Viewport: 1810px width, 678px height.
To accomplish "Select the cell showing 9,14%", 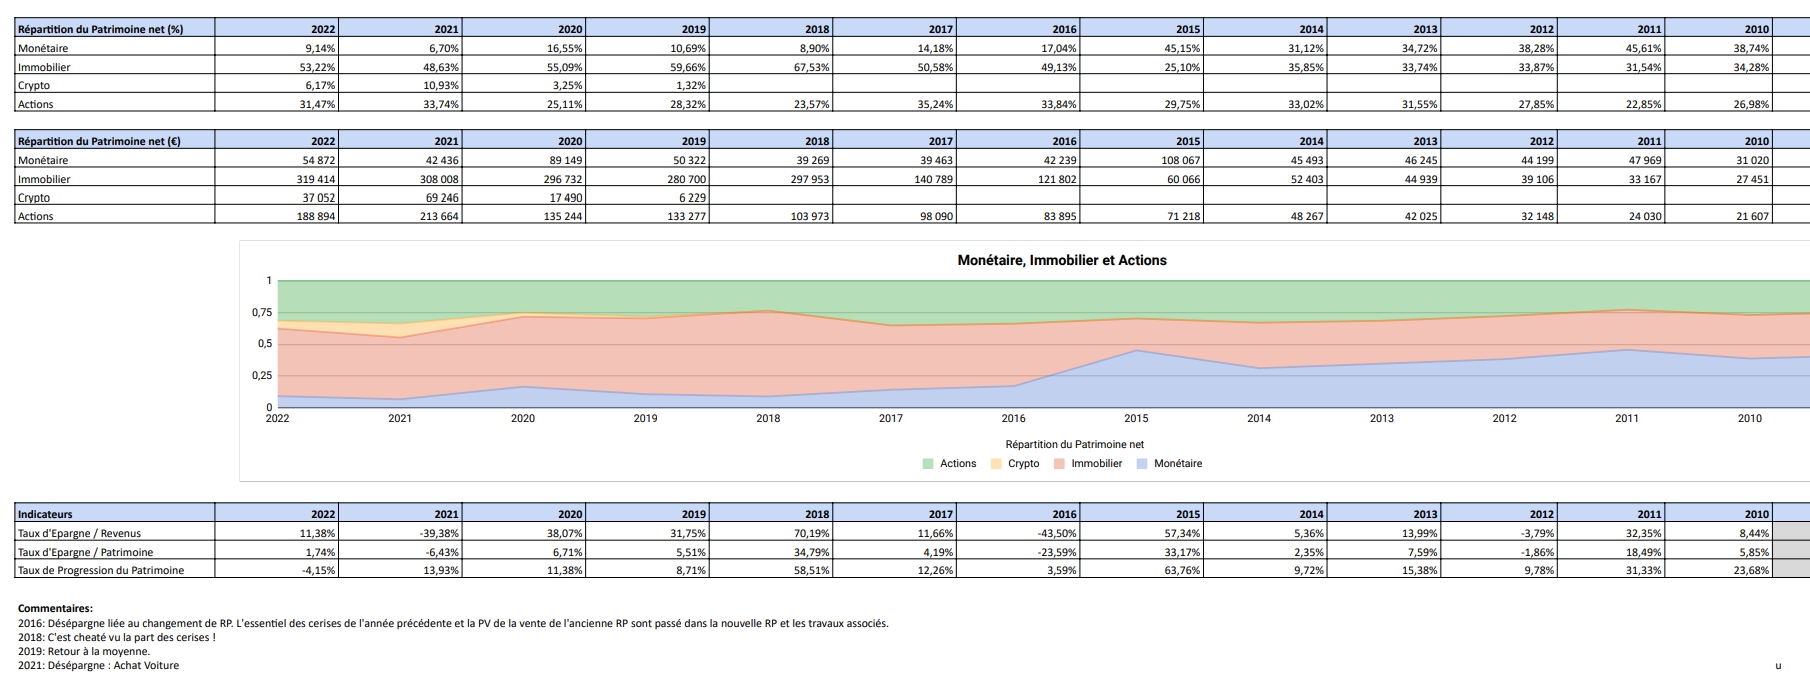I will [x=276, y=48].
